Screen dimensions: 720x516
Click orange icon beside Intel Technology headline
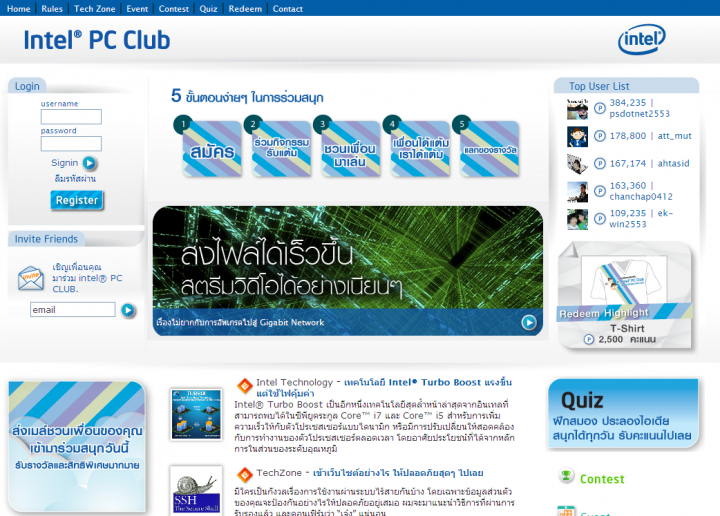[x=245, y=385]
